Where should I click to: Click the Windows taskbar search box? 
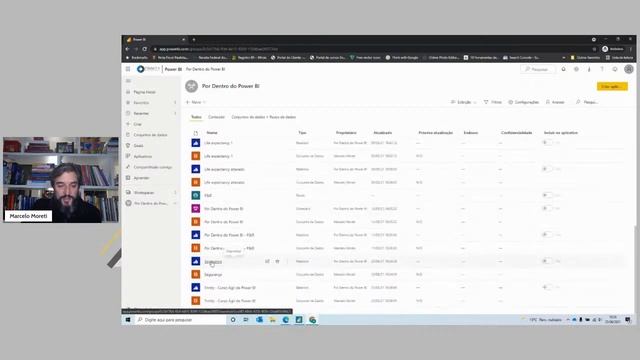pos(181,320)
